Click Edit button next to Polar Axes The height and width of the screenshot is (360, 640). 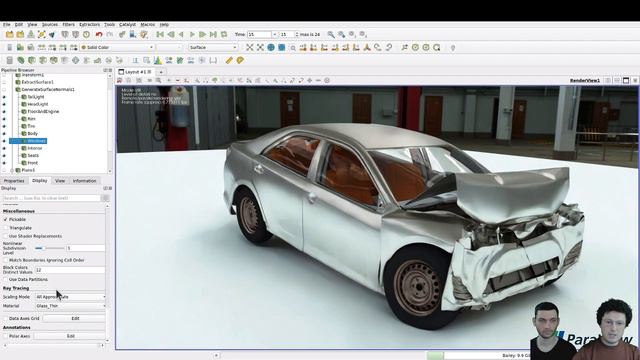point(71,336)
